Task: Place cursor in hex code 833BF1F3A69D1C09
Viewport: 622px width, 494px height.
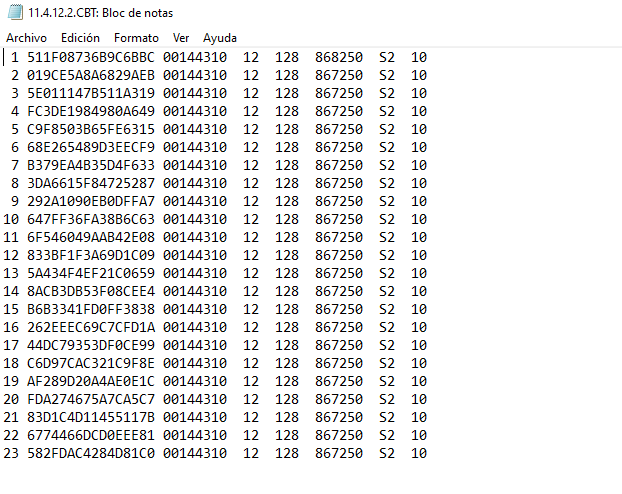Action: pos(91,255)
